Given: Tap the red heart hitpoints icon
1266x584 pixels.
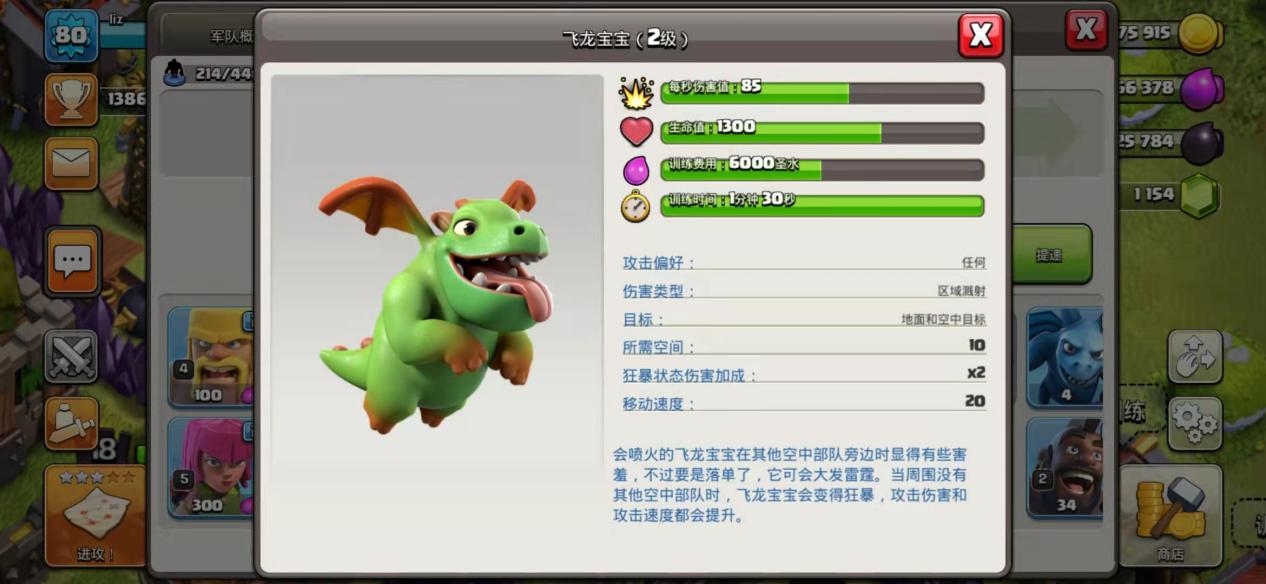Looking at the screenshot, I should pyautogui.click(x=636, y=131).
